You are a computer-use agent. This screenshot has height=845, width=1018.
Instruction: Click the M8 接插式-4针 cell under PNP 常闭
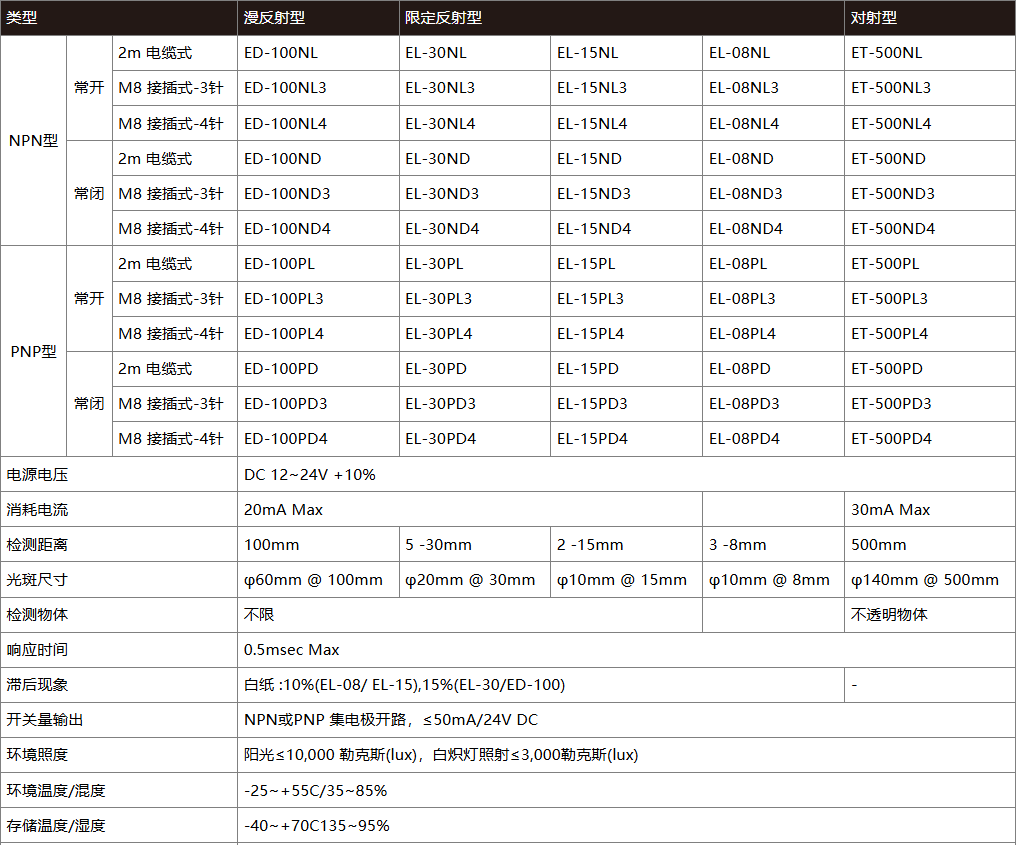(x=172, y=438)
